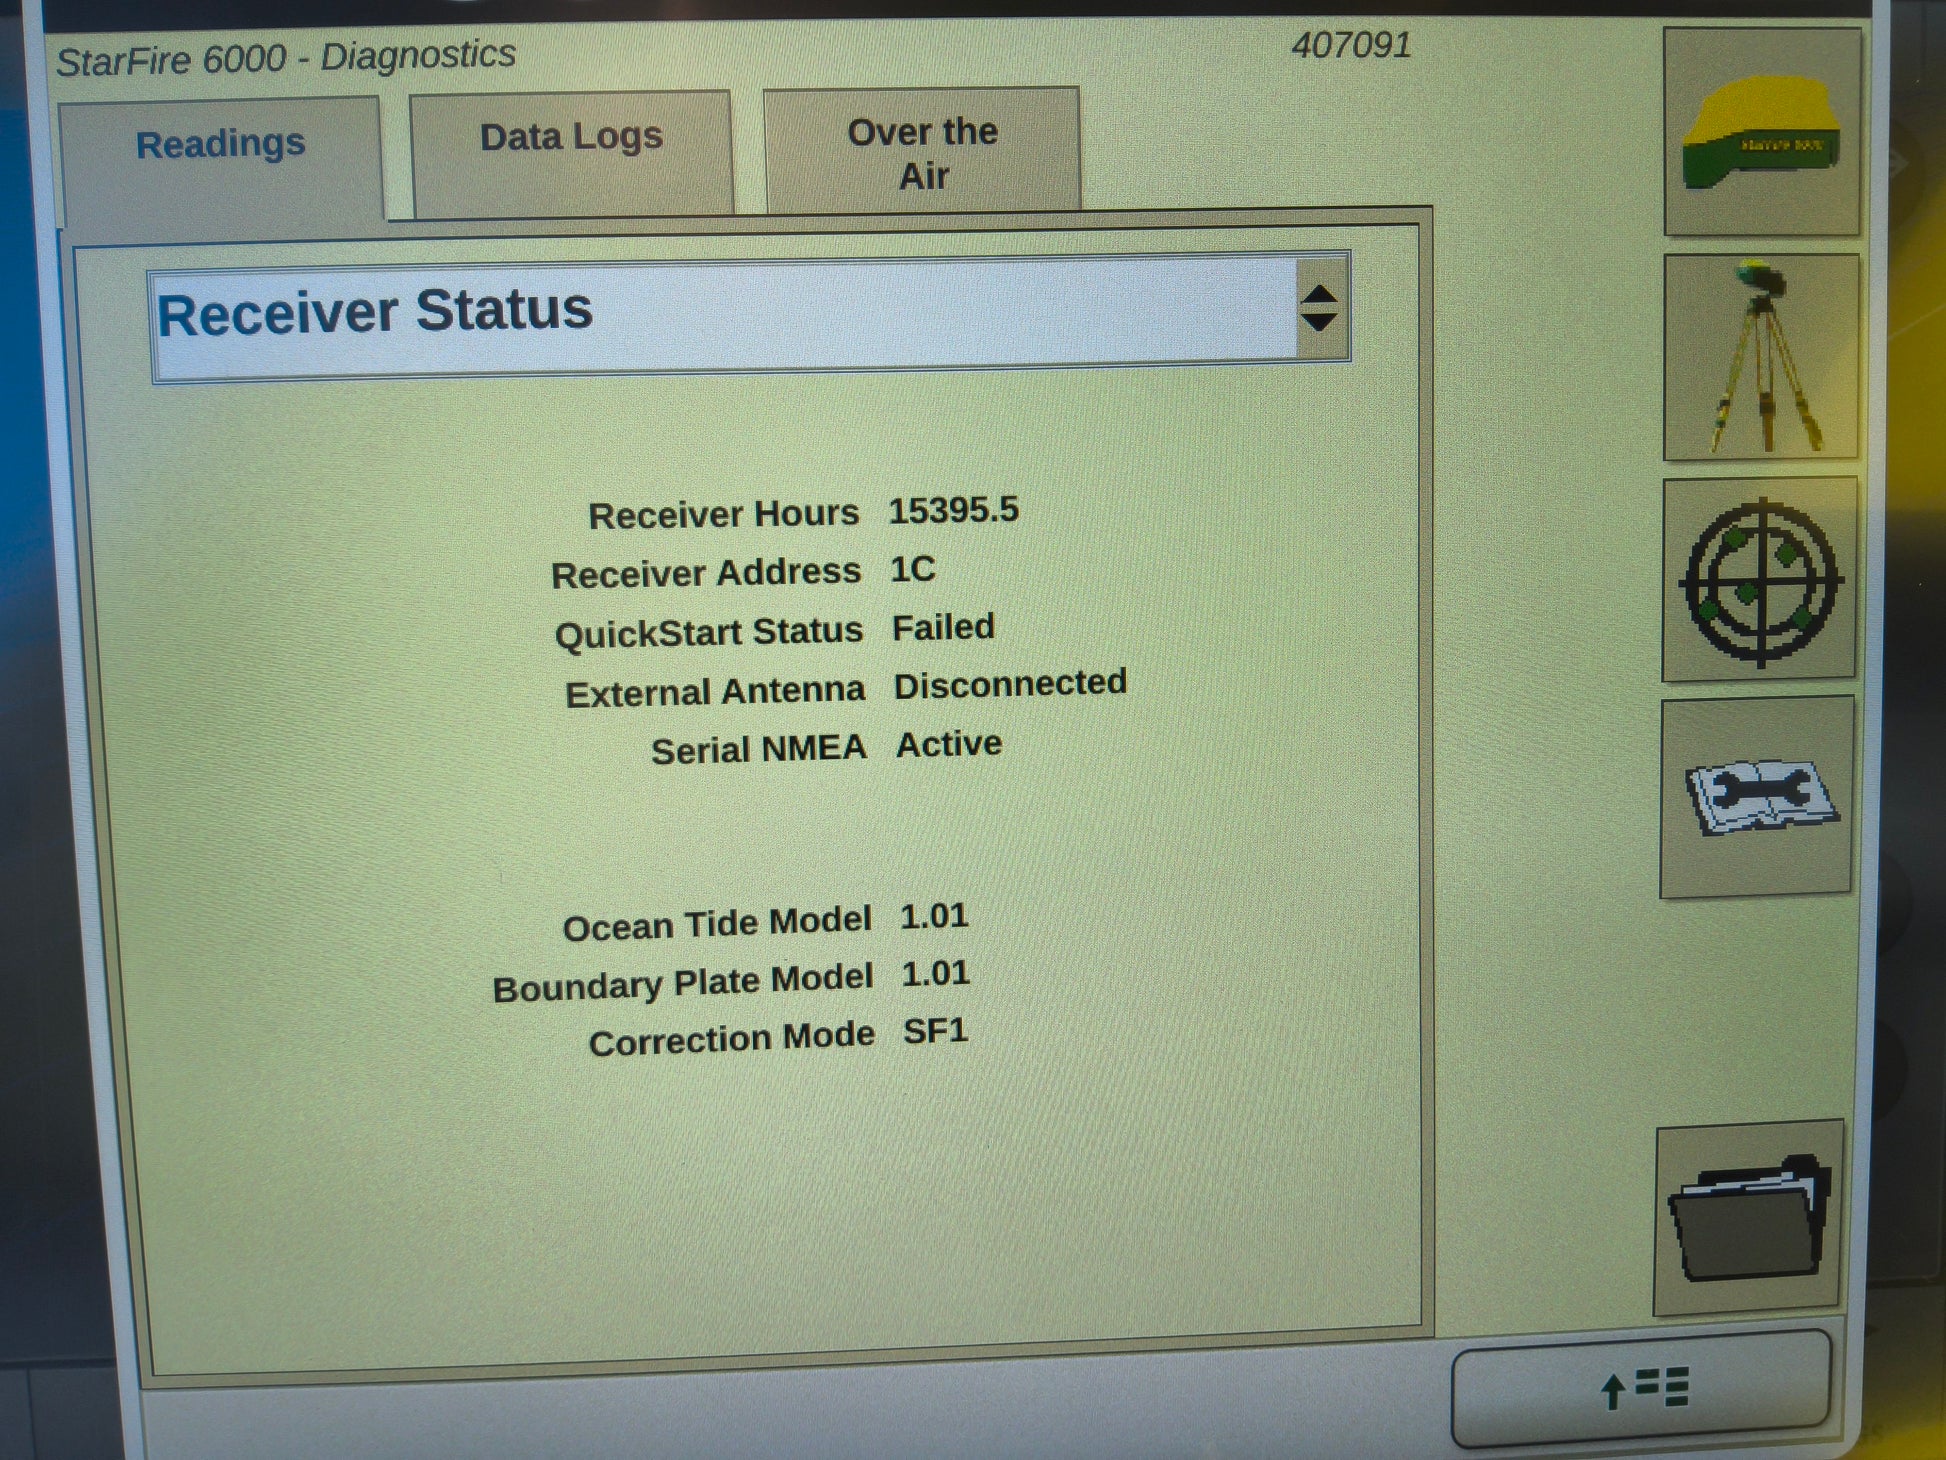
Task: Open the wrench-and-book diagnostics icon
Action: pyautogui.click(x=1756, y=797)
